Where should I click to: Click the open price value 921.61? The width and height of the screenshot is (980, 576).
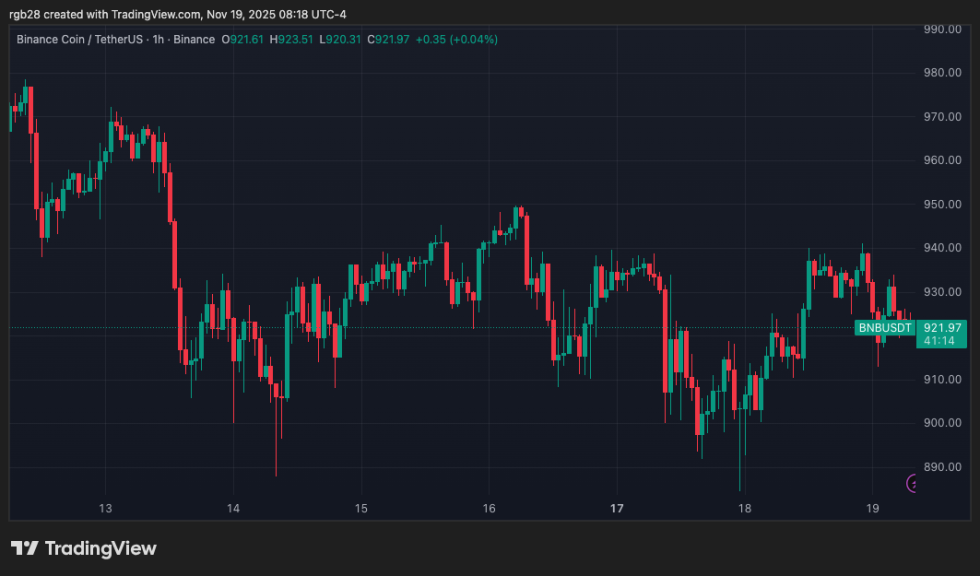(x=246, y=39)
